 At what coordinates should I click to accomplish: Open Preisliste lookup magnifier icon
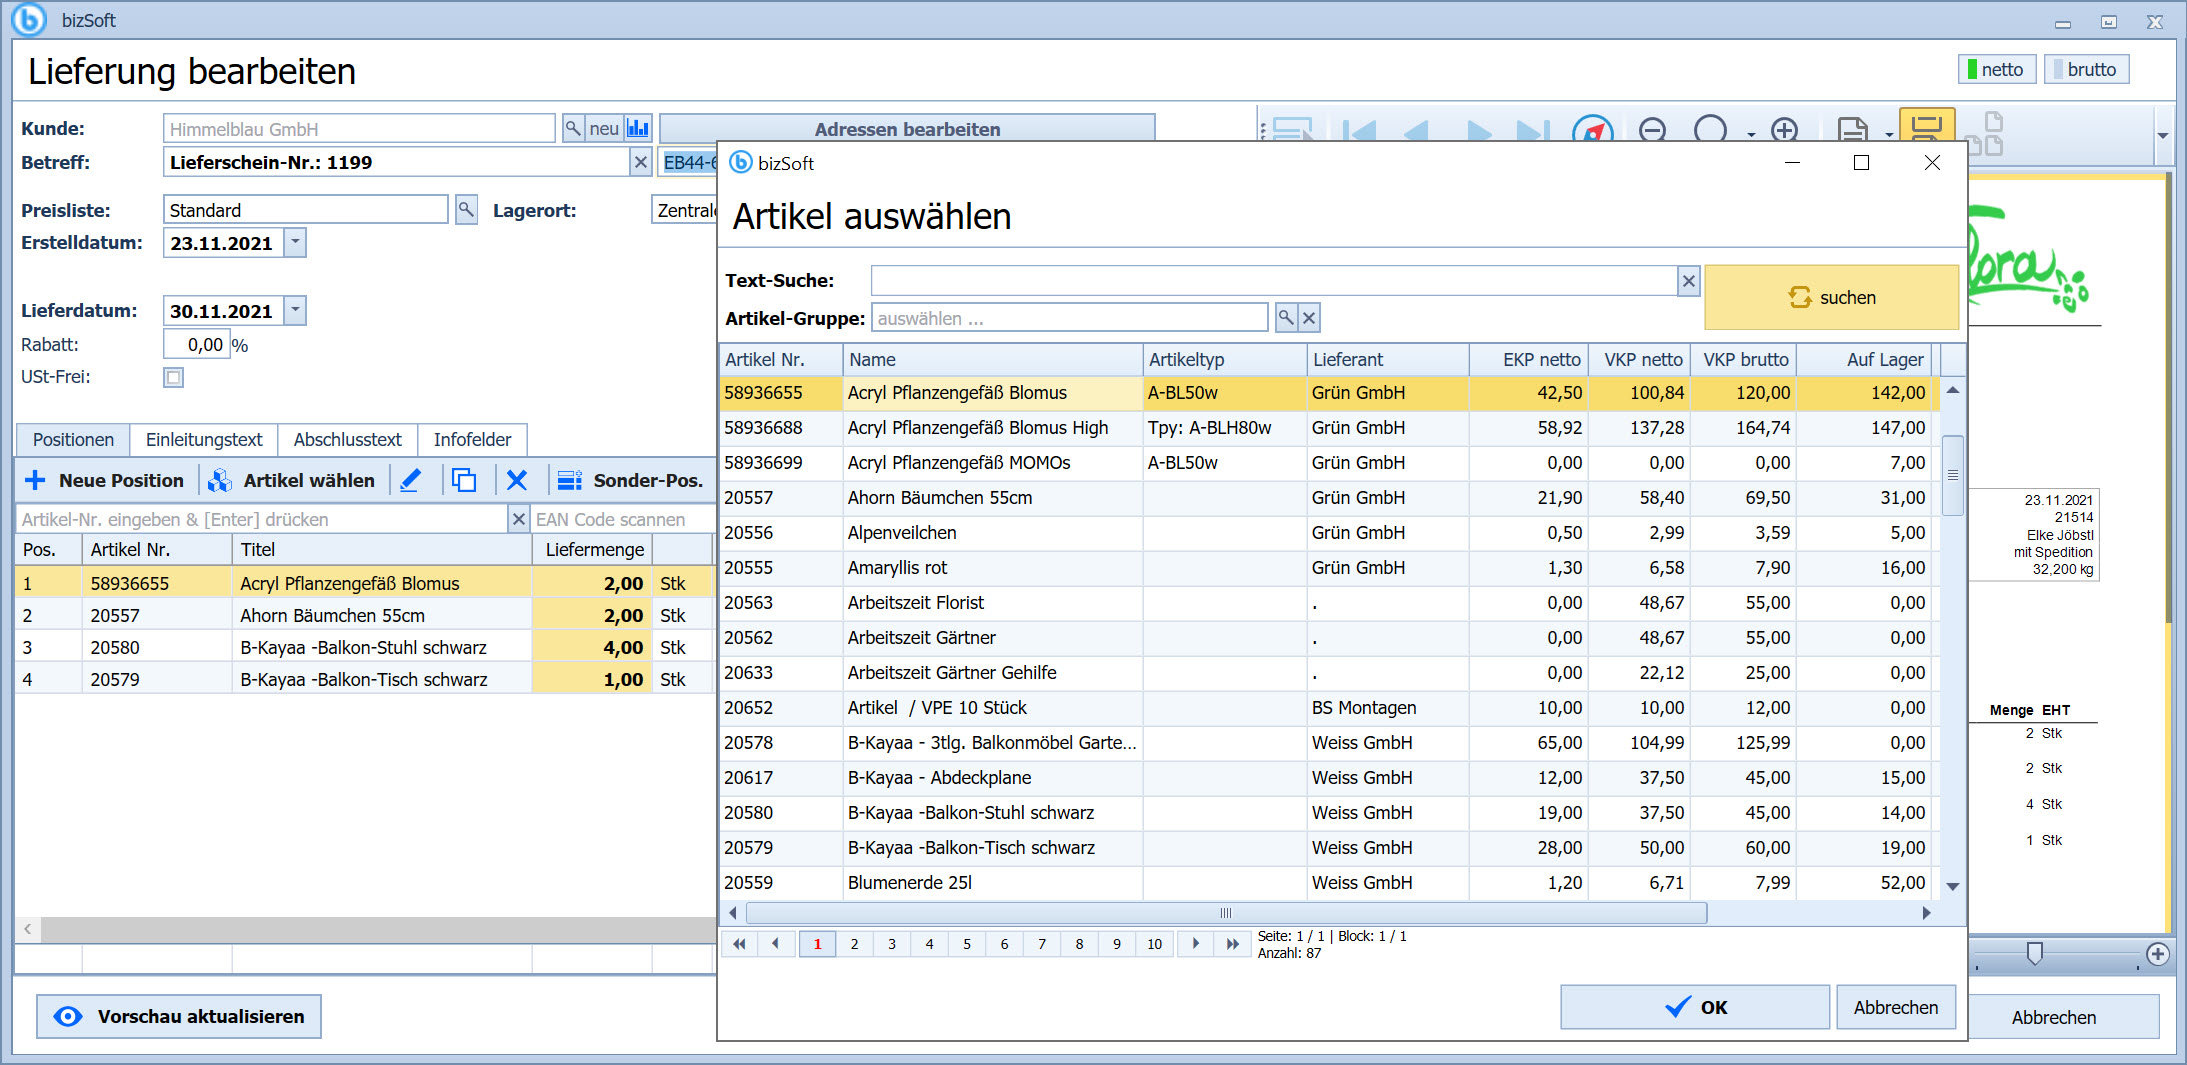pyautogui.click(x=465, y=210)
